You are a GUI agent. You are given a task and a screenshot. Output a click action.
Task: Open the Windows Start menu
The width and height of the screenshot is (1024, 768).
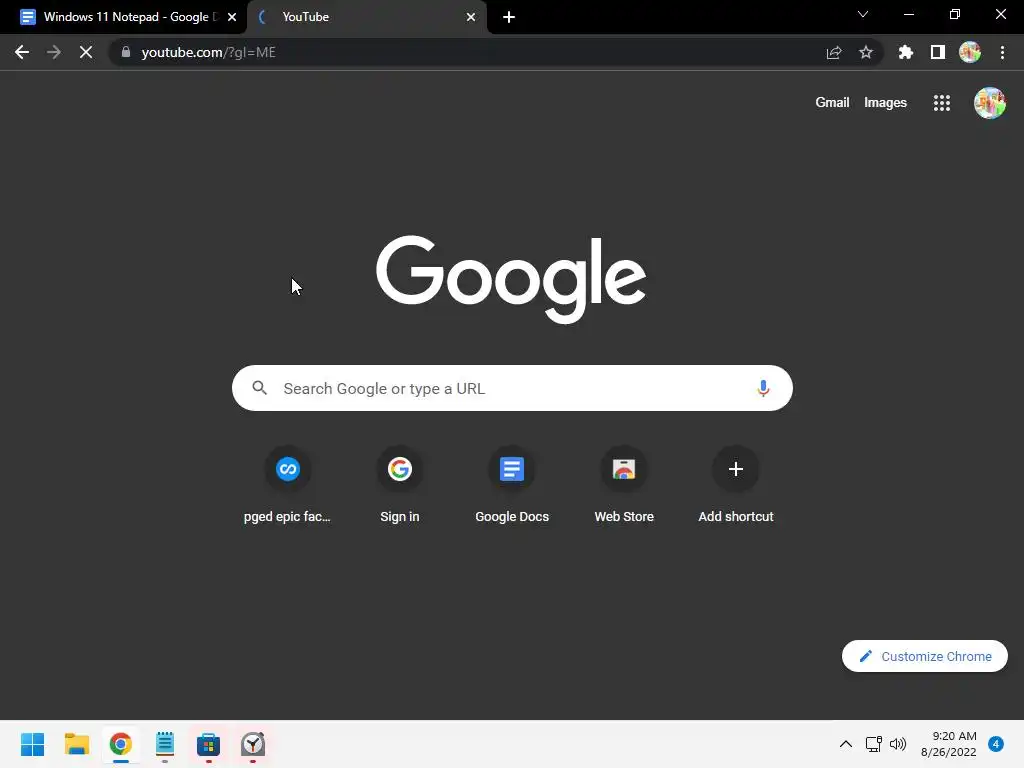pyautogui.click(x=33, y=744)
